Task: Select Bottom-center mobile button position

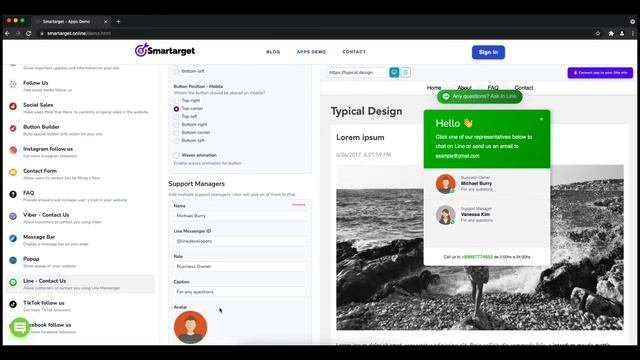Action: tap(176, 133)
